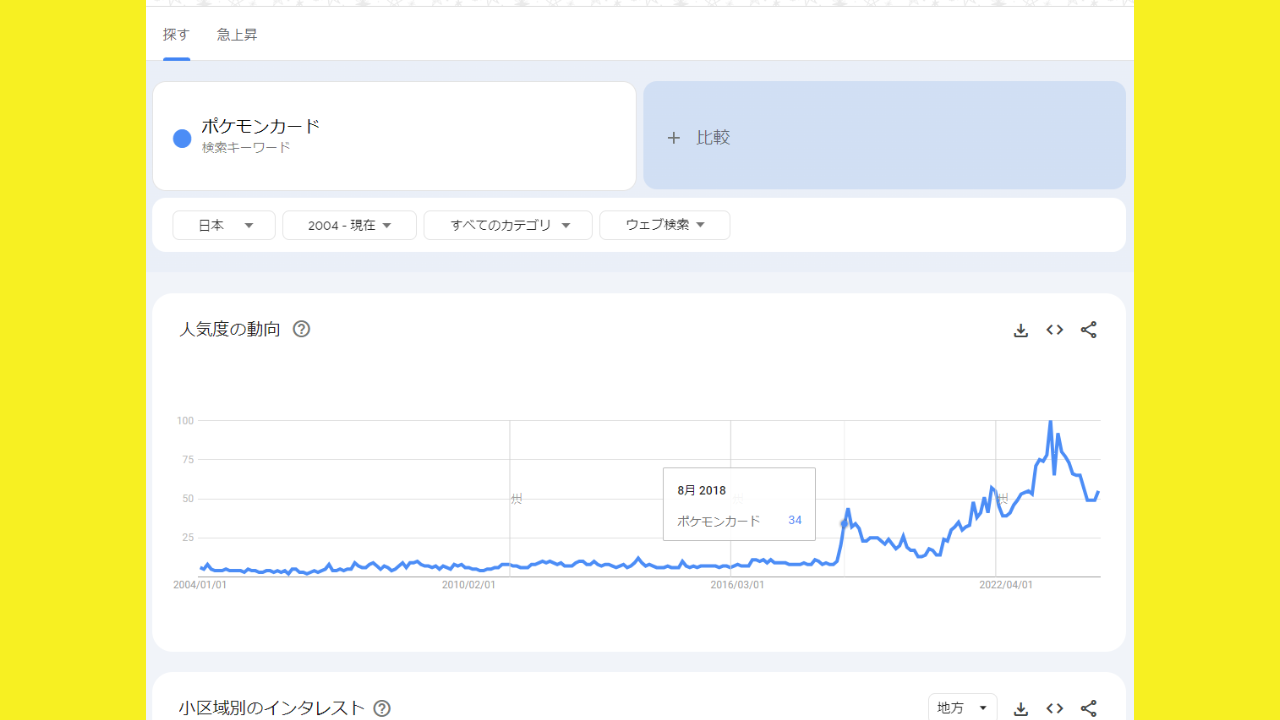
Task: Click the 小区域別のインタレスト heading
Action: 272,708
